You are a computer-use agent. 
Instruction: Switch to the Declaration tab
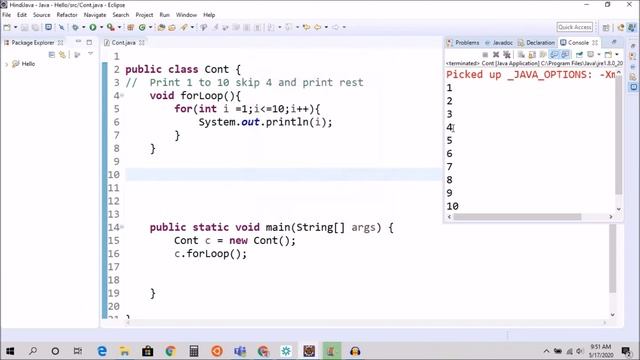pos(536,42)
